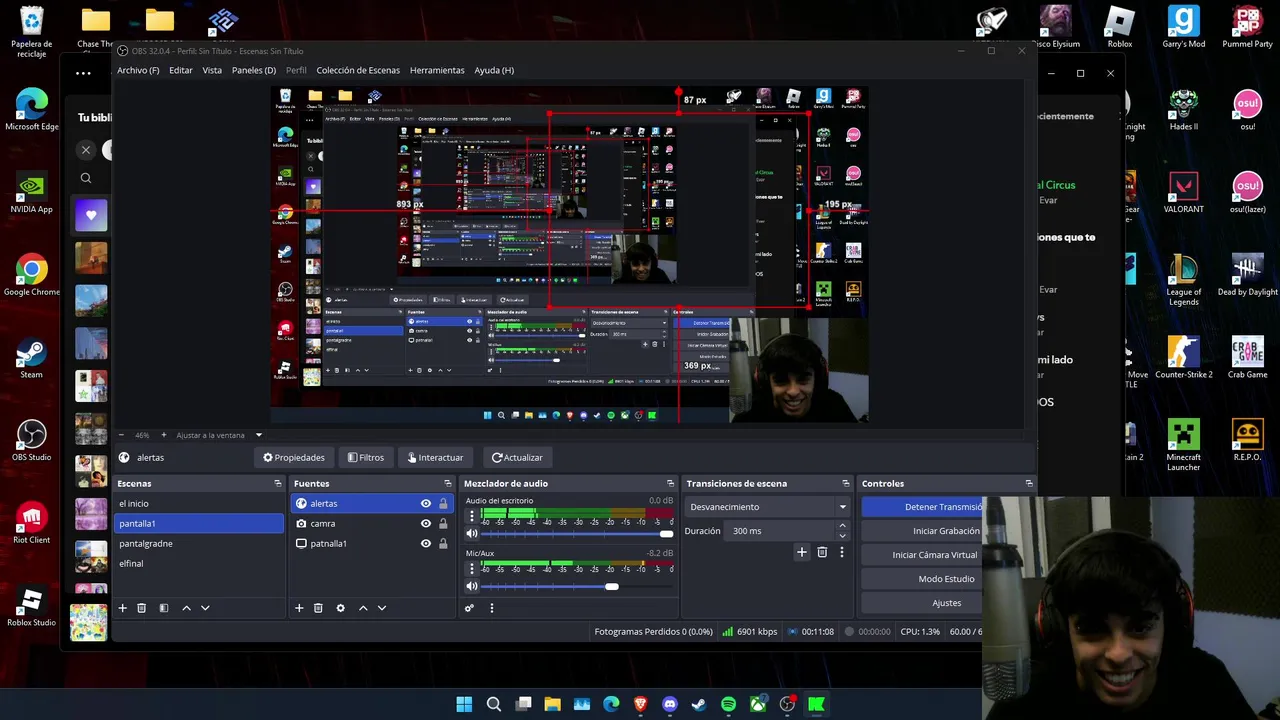
Task: Open Paneles (D) menu
Action: point(254,70)
